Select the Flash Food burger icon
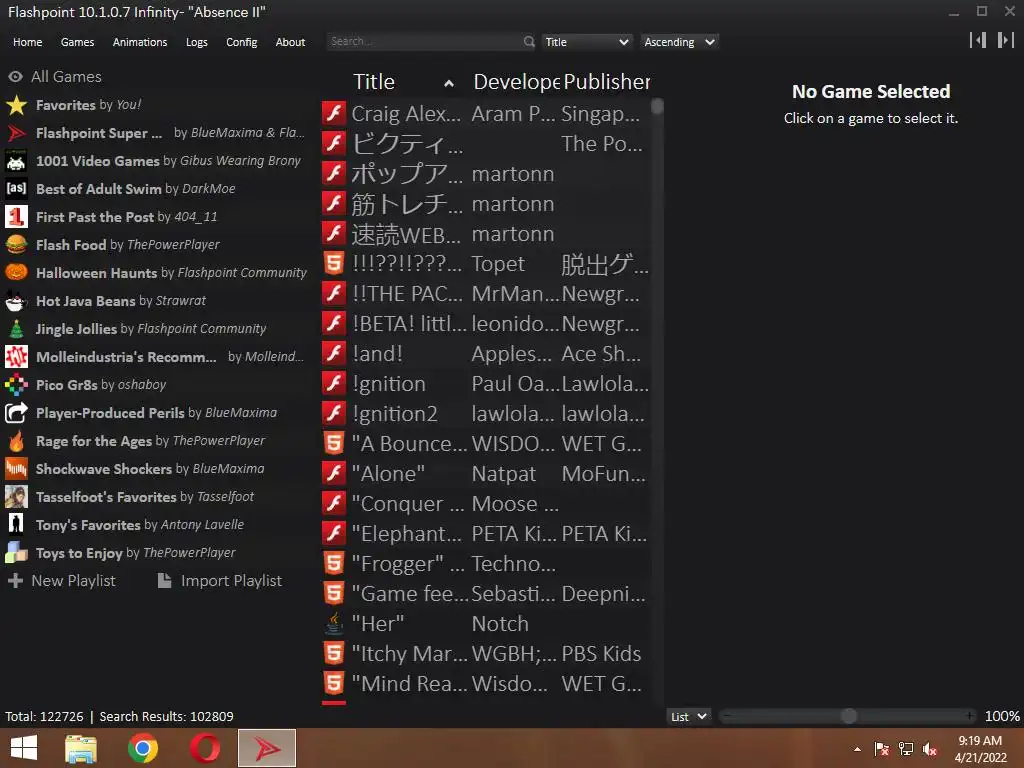Viewport: 1024px width, 768px height. tap(16, 245)
